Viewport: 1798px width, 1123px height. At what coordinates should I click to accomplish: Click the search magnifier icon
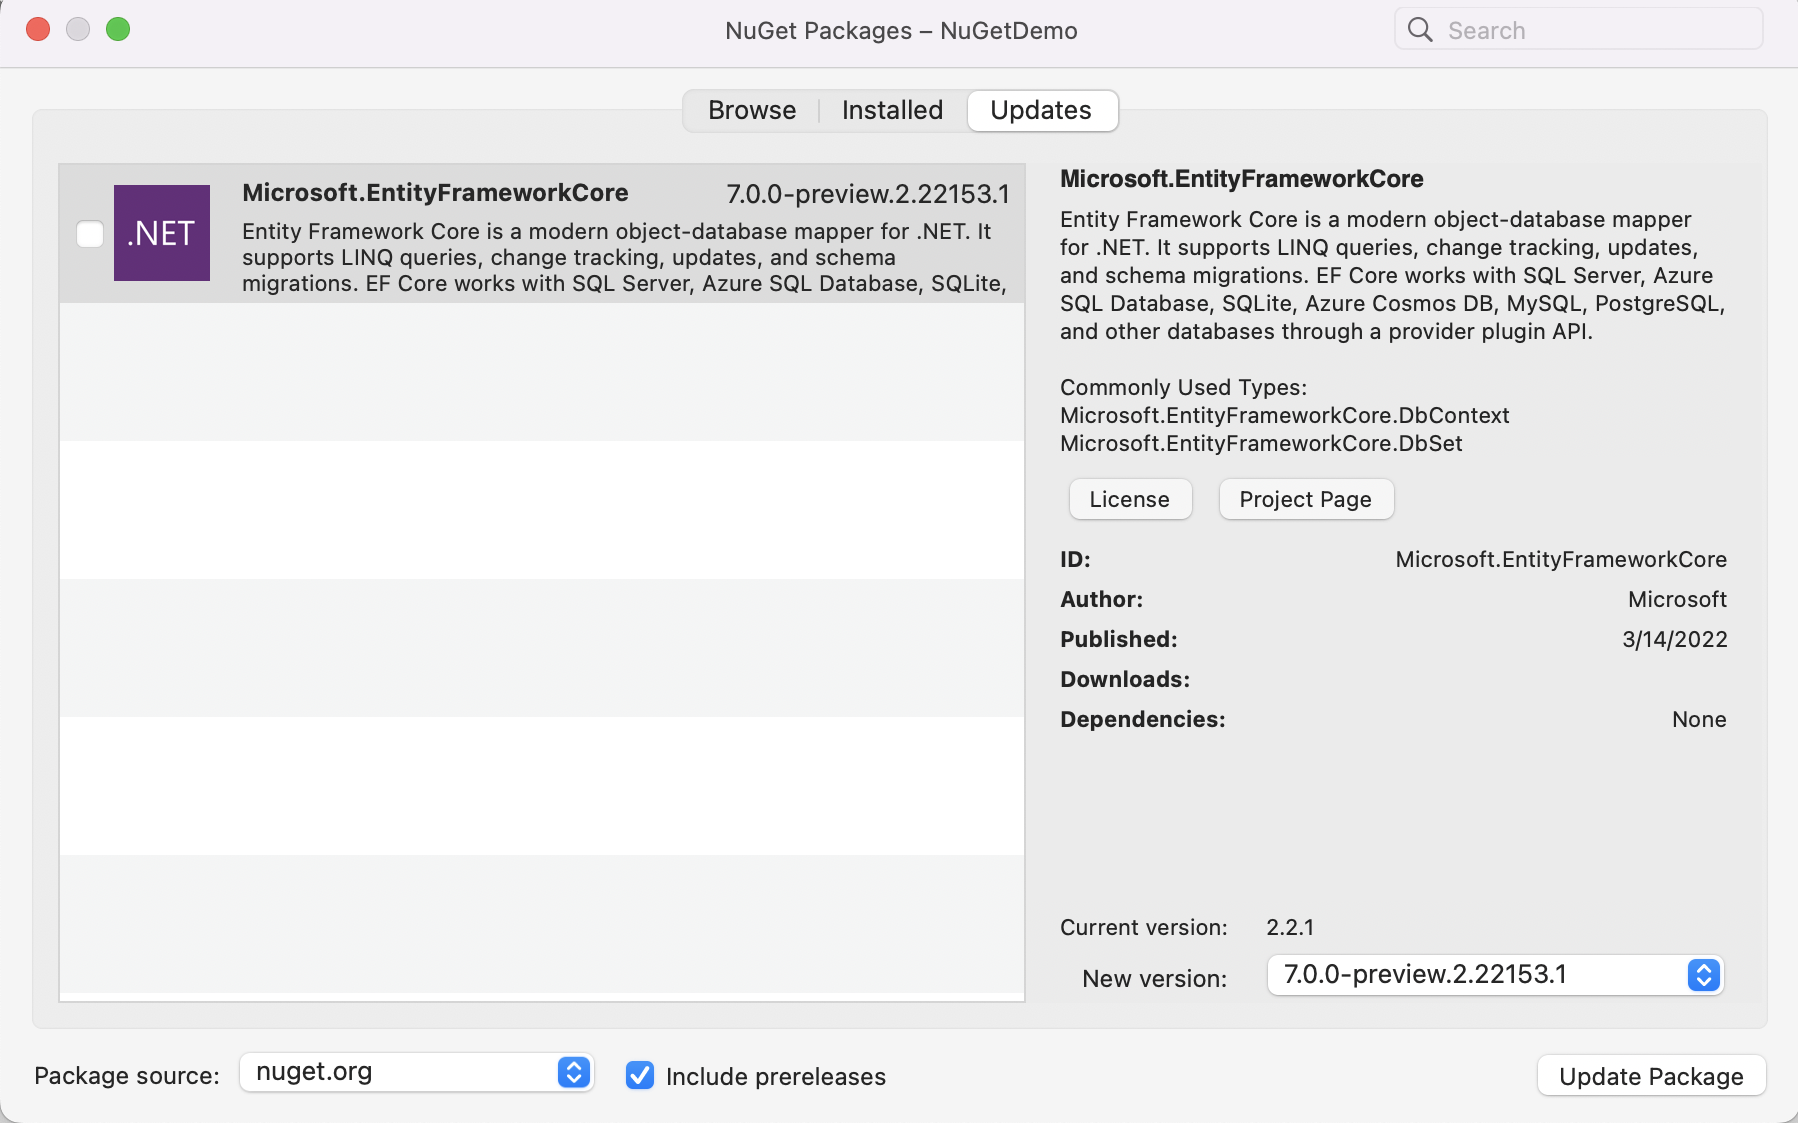pyautogui.click(x=1419, y=29)
